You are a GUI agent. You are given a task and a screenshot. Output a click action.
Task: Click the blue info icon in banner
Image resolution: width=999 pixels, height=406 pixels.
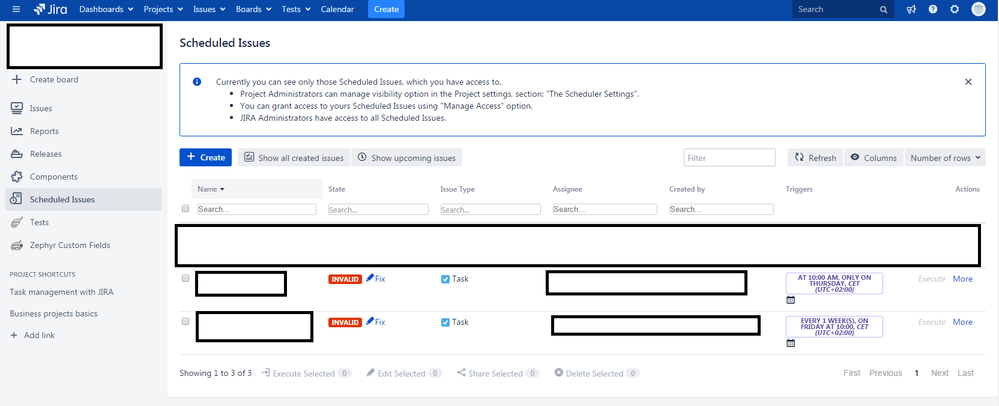point(197,82)
